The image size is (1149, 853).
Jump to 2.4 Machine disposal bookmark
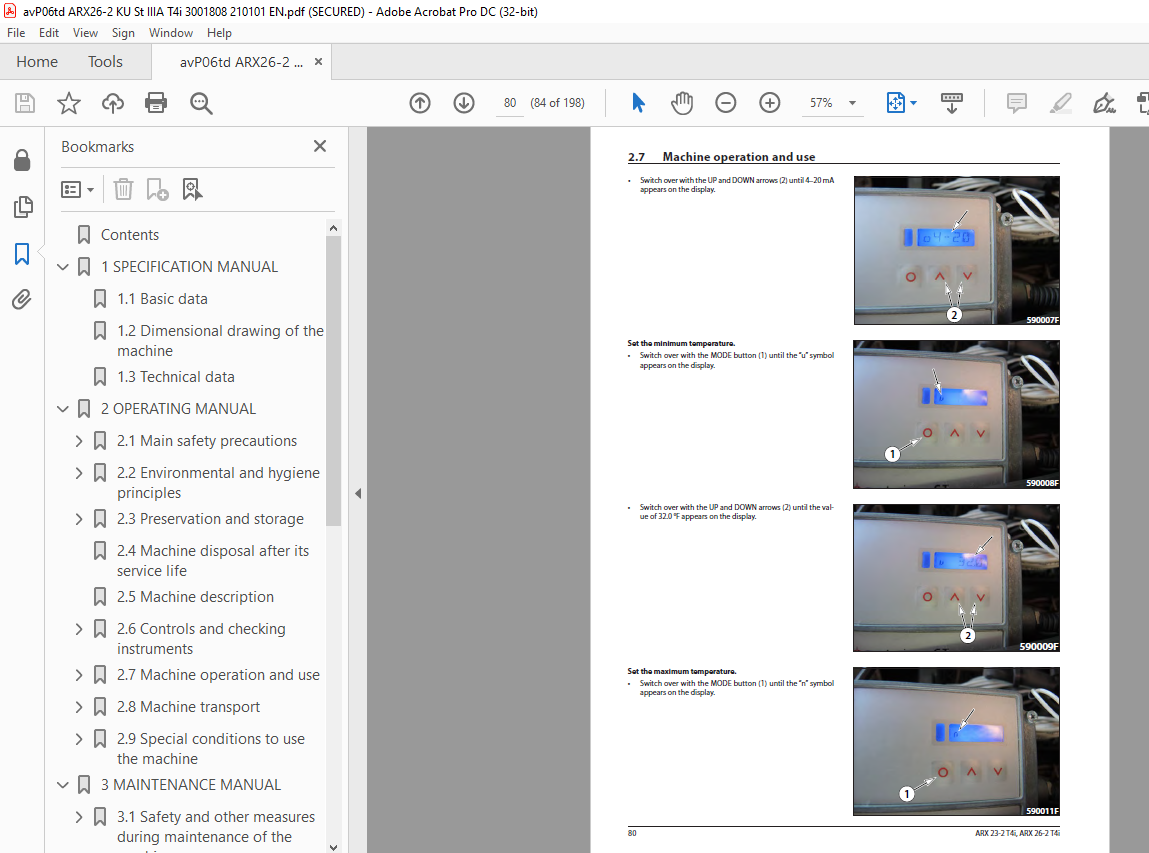(x=213, y=561)
